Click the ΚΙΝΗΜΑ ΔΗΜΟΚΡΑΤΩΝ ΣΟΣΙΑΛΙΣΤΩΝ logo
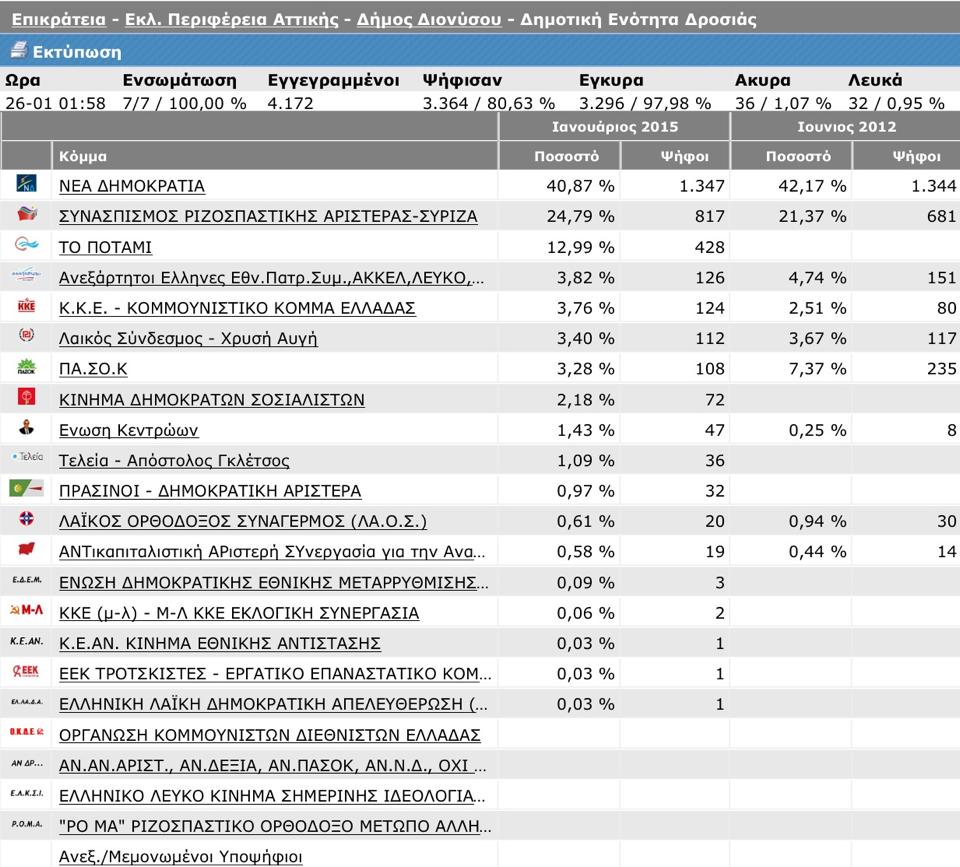The width and height of the screenshot is (960, 867). click(x=26, y=396)
